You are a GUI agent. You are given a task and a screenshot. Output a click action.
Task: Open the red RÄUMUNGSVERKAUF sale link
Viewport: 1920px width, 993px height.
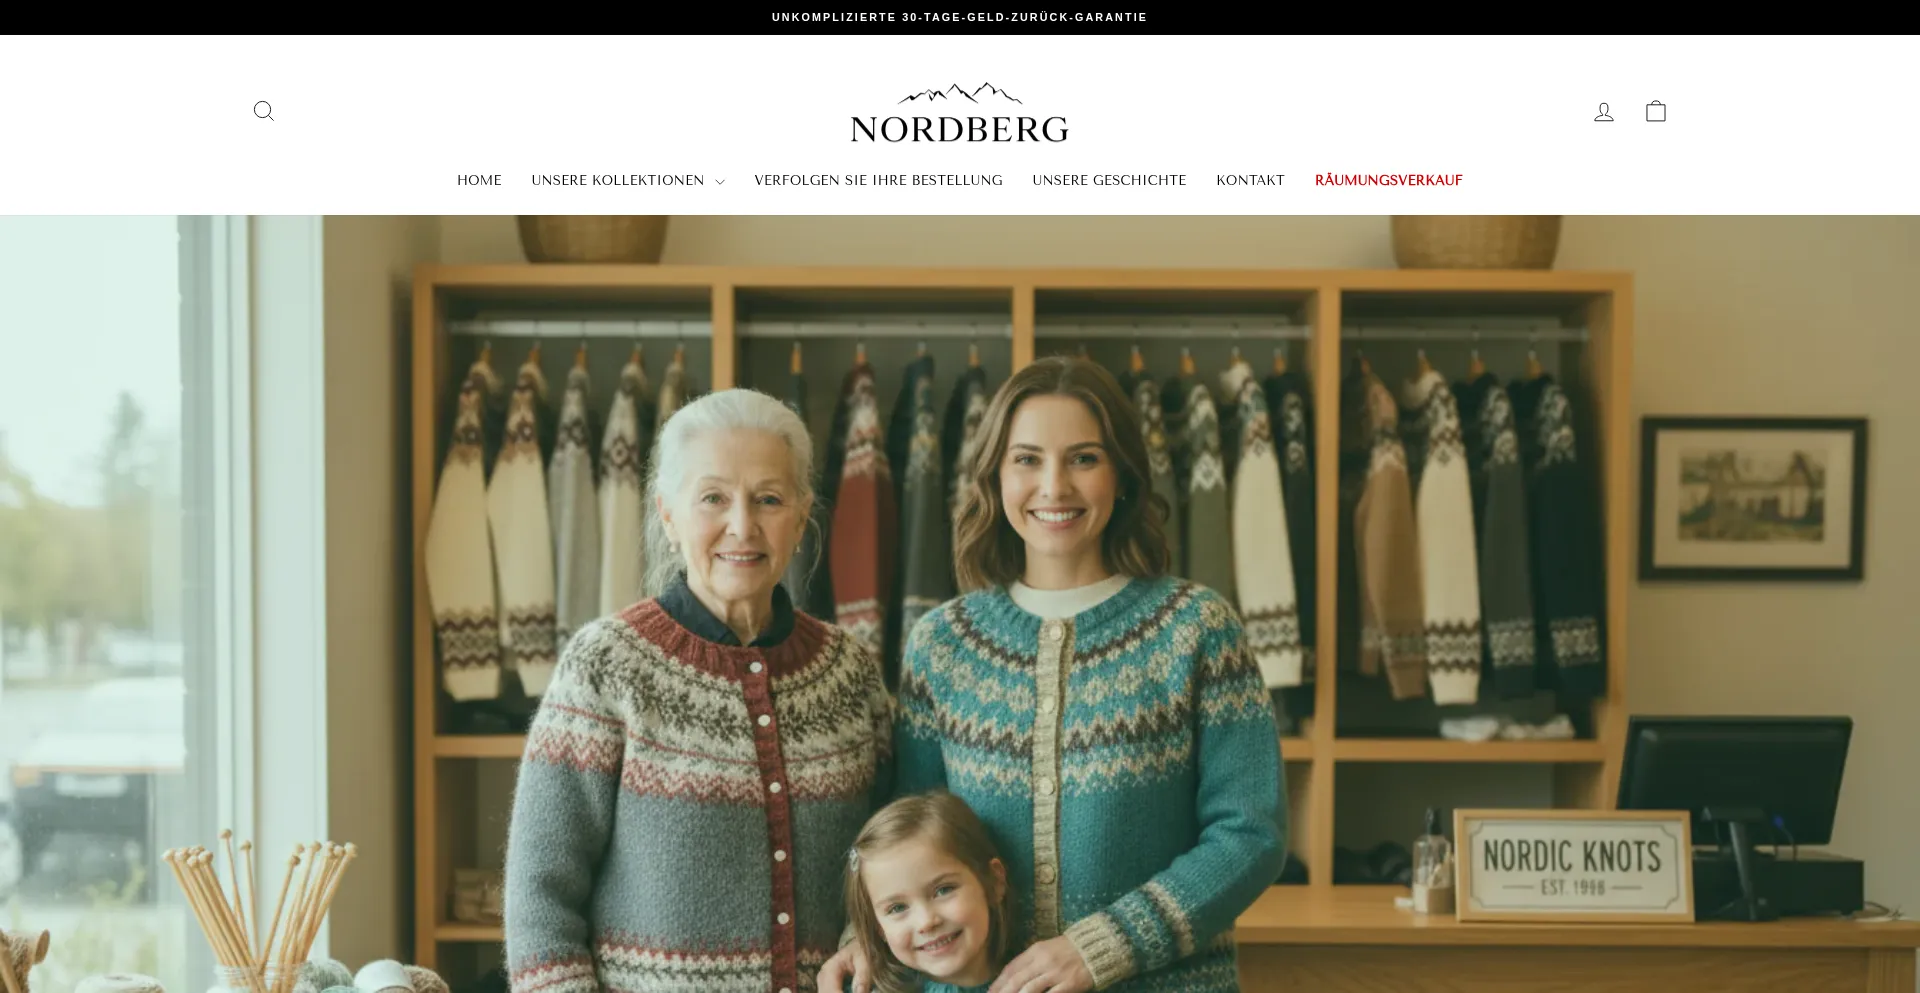tap(1388, 180)
